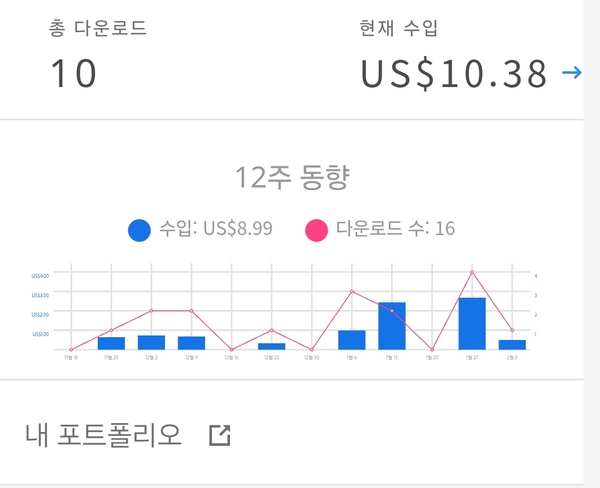Open the external link icon beside 내 포트폴리오

pos(219,435)
